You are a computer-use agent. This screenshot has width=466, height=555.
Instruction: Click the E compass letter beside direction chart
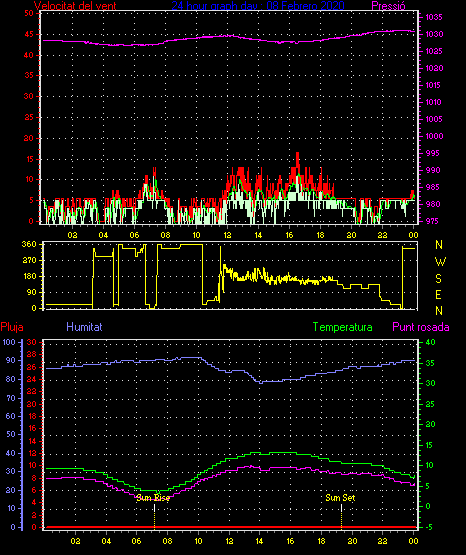438,294
